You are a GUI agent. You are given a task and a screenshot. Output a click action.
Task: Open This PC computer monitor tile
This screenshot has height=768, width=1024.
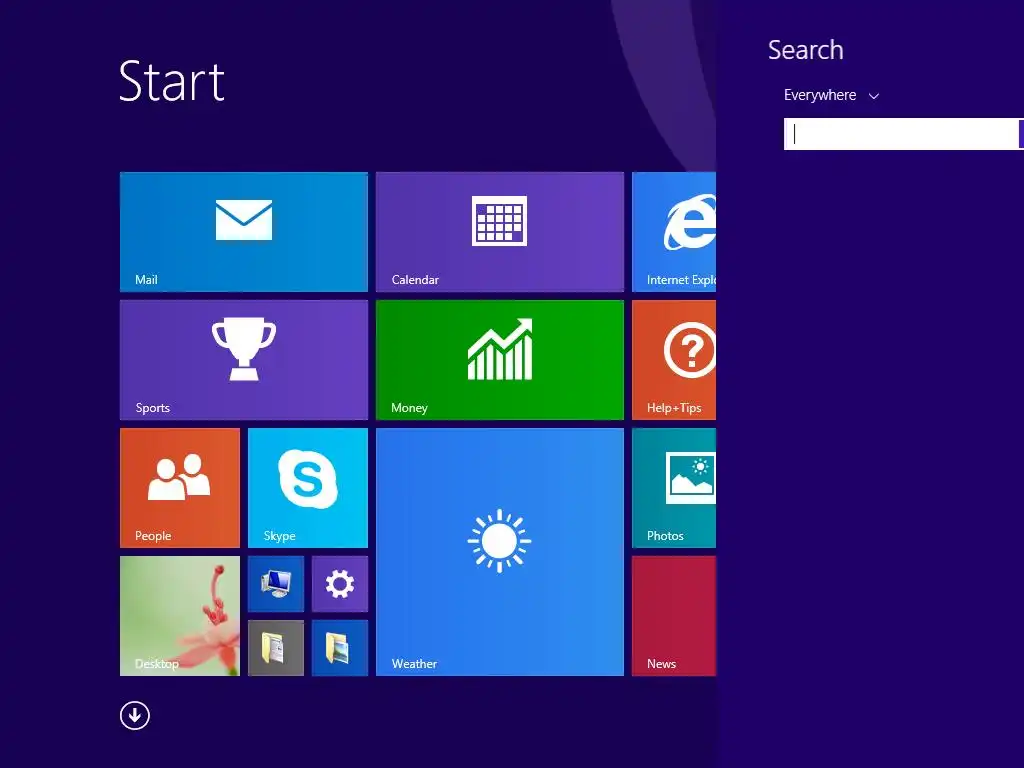point(276,584)
